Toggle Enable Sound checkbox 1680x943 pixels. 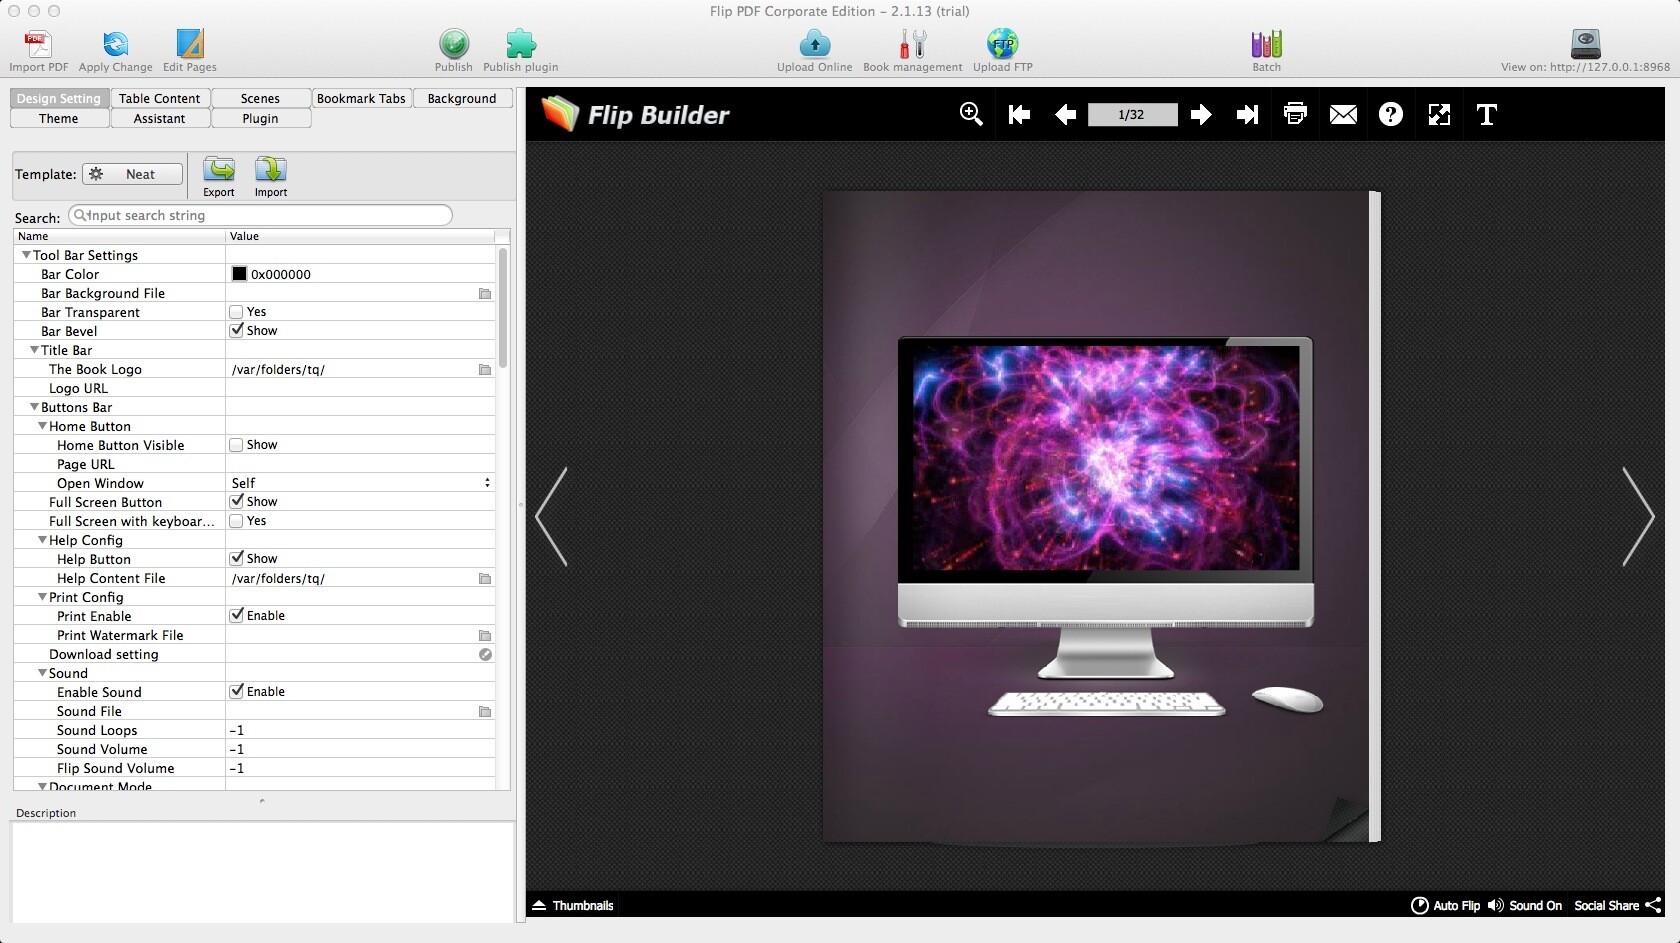click(x=237, y=691)
